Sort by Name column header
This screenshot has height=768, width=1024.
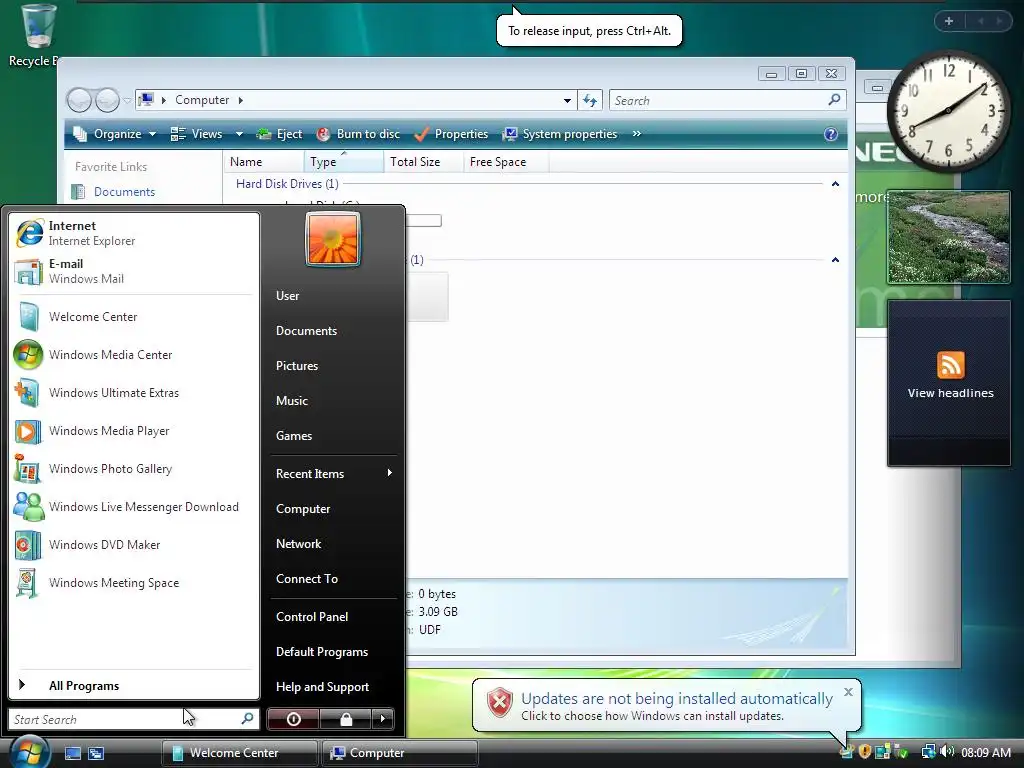coord(264,162)
